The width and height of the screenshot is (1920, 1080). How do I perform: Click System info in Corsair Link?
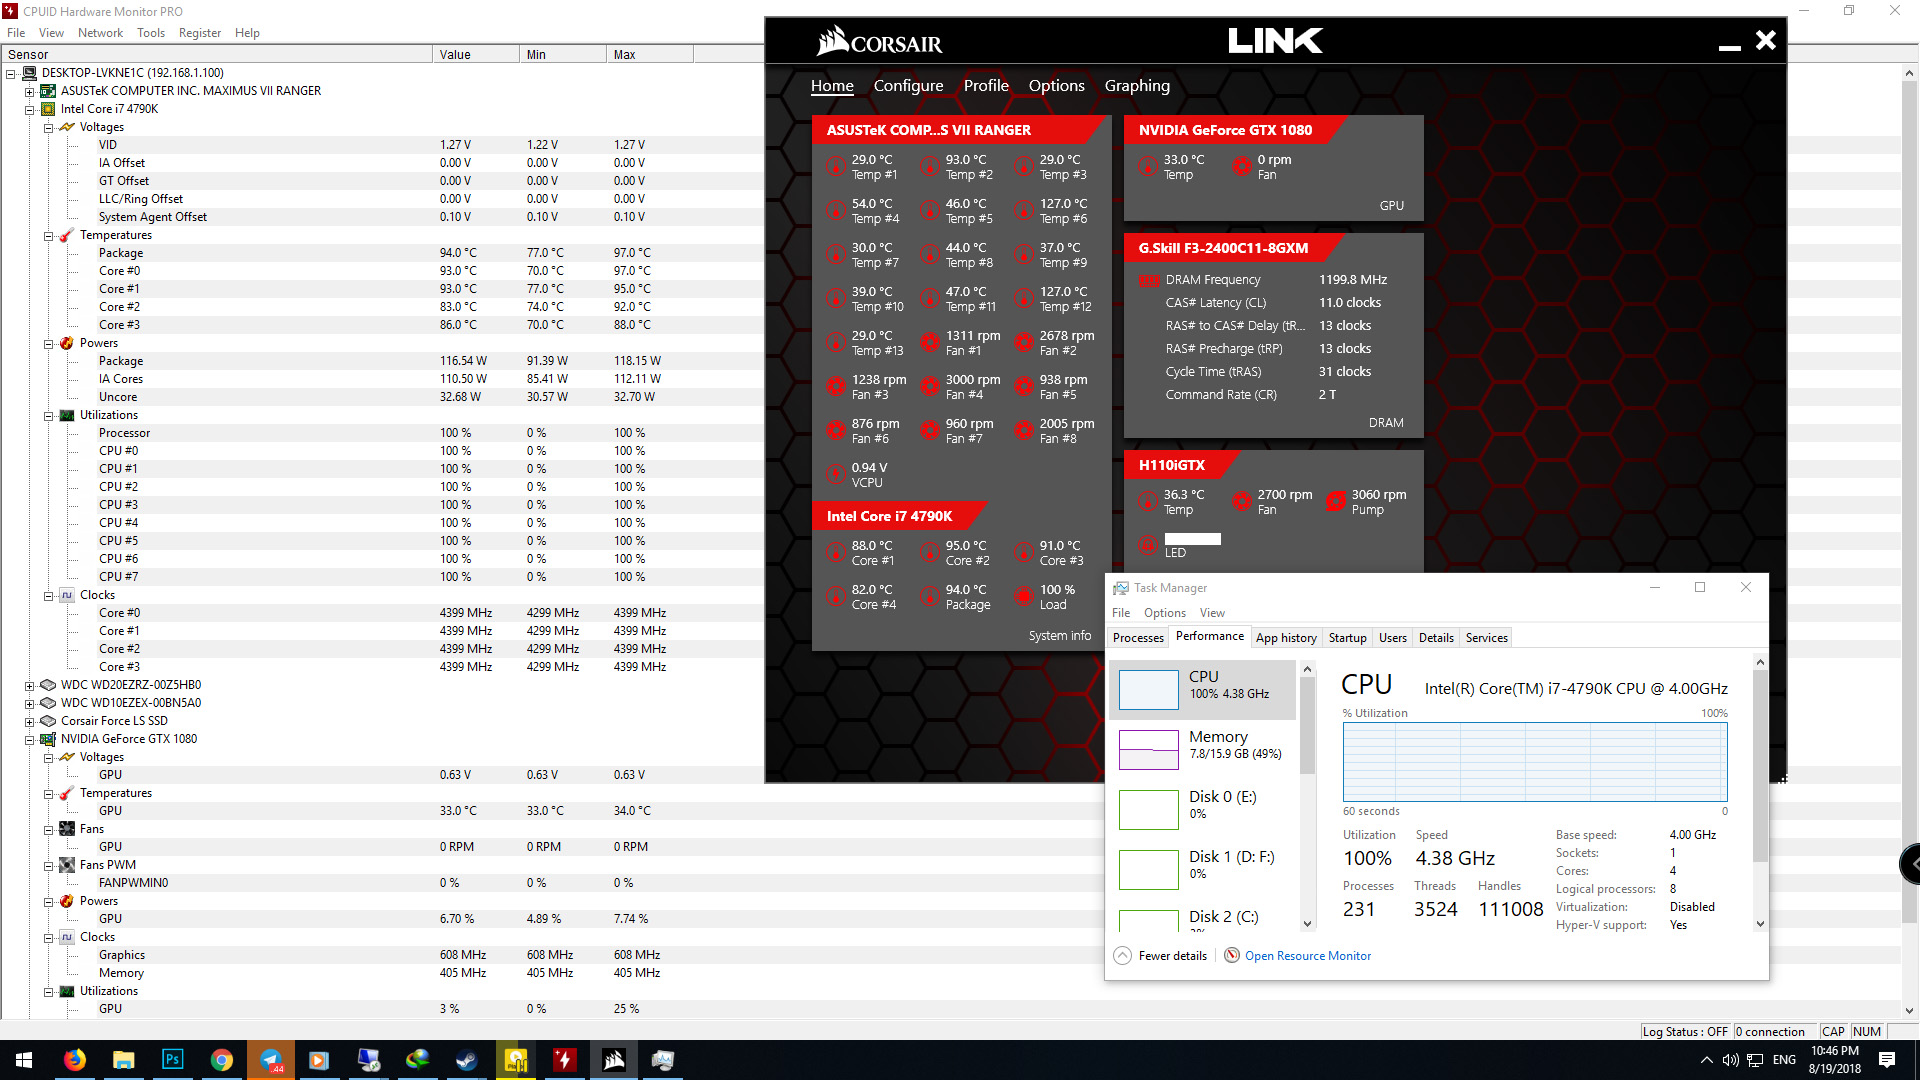1060,636
